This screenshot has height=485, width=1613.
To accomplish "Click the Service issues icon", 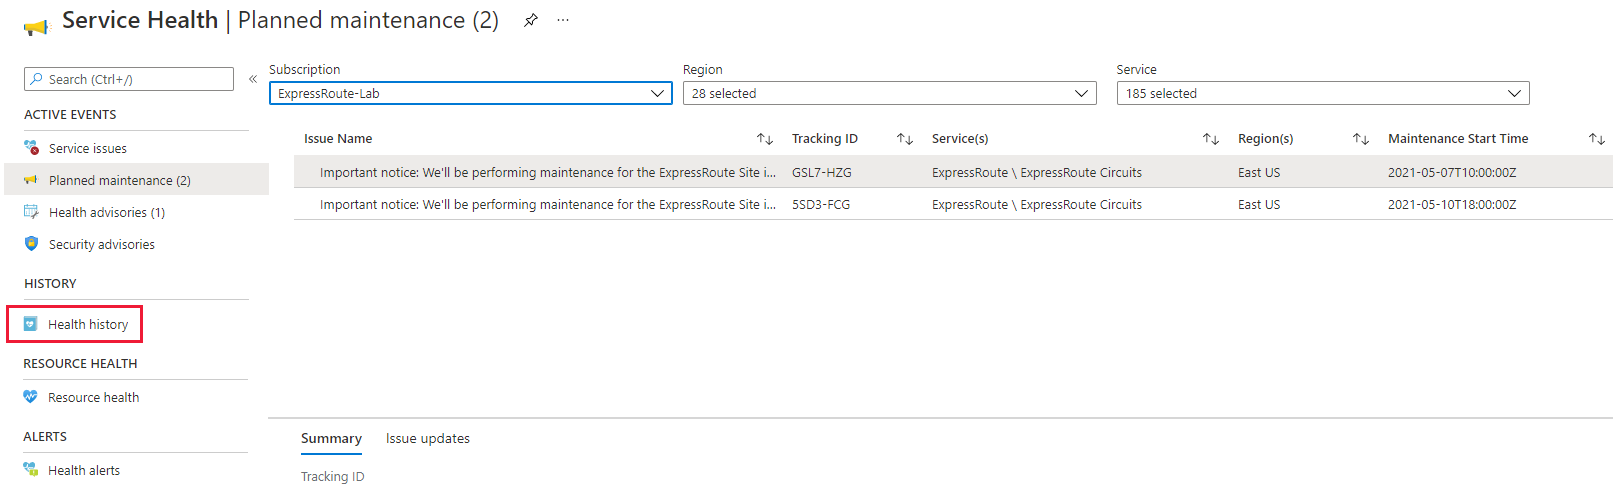I will (31, 148).
